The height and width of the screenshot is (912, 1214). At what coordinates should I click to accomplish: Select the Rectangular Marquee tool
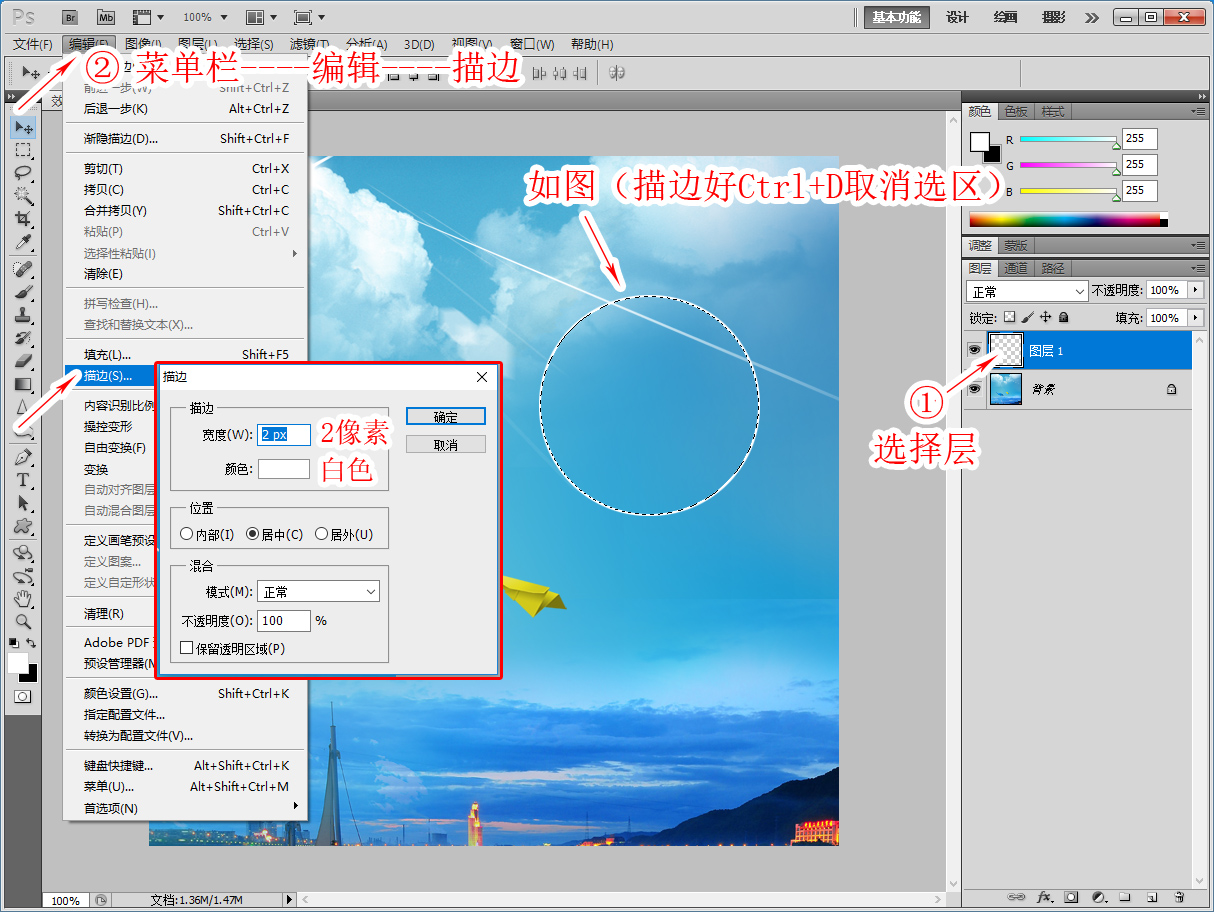pos(24,150)
